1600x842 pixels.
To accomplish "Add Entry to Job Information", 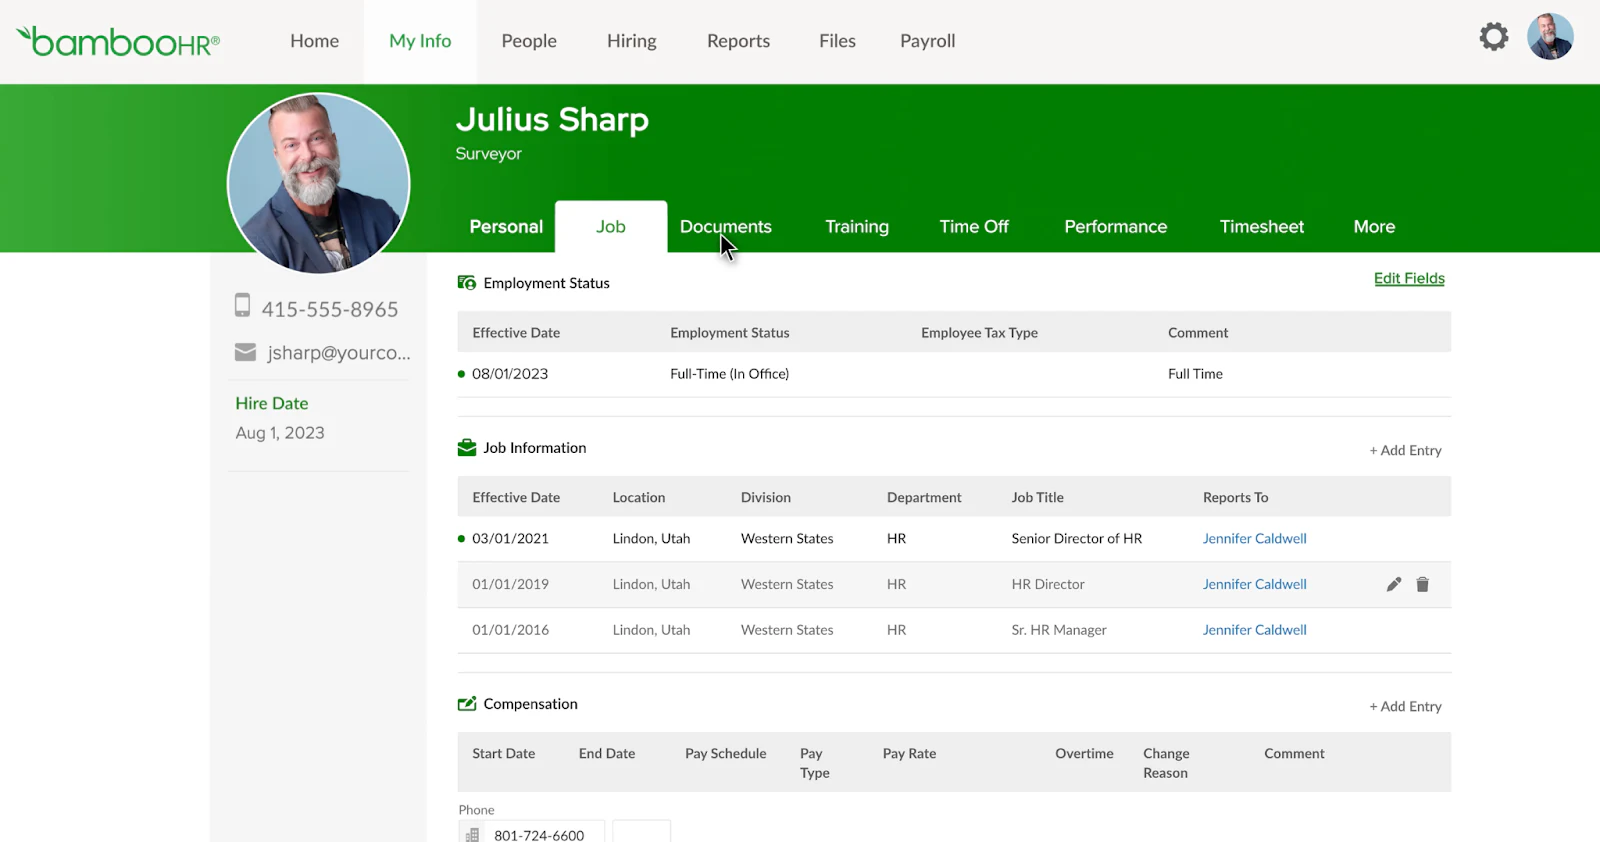I will point(1405,450).
